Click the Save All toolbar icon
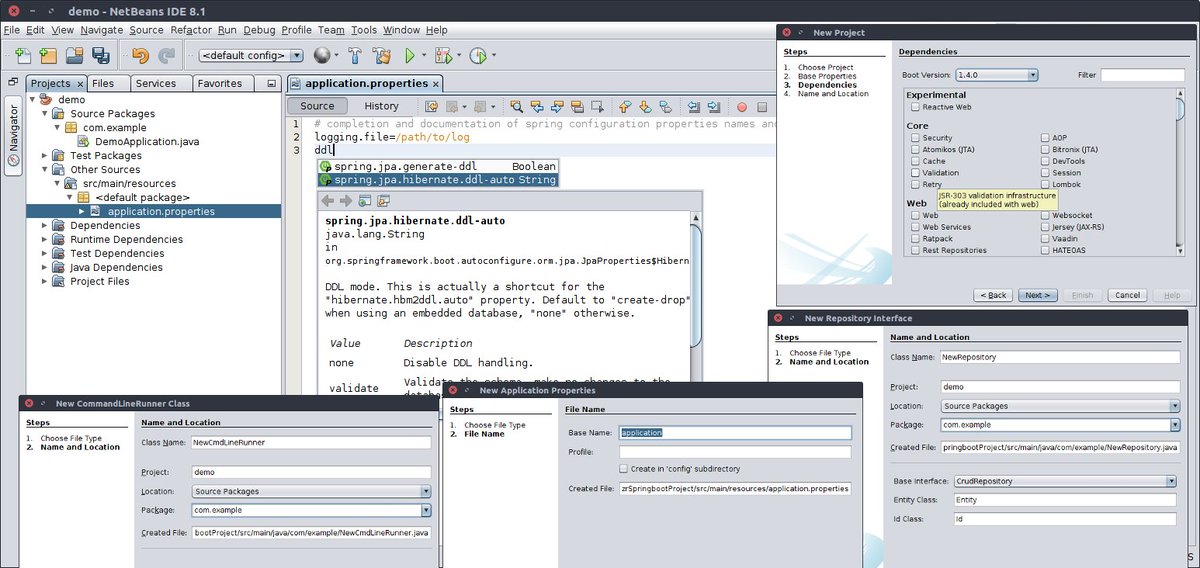 (x=101, y=55)
